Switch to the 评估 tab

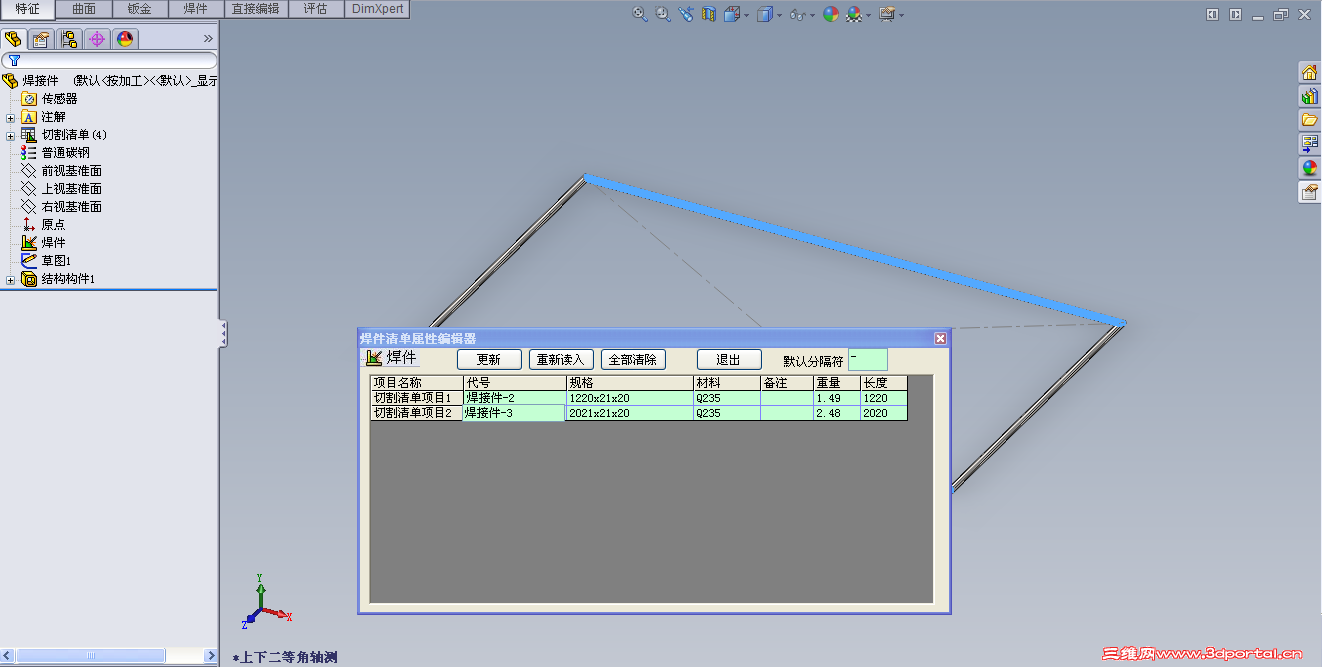tap(315, 9)
